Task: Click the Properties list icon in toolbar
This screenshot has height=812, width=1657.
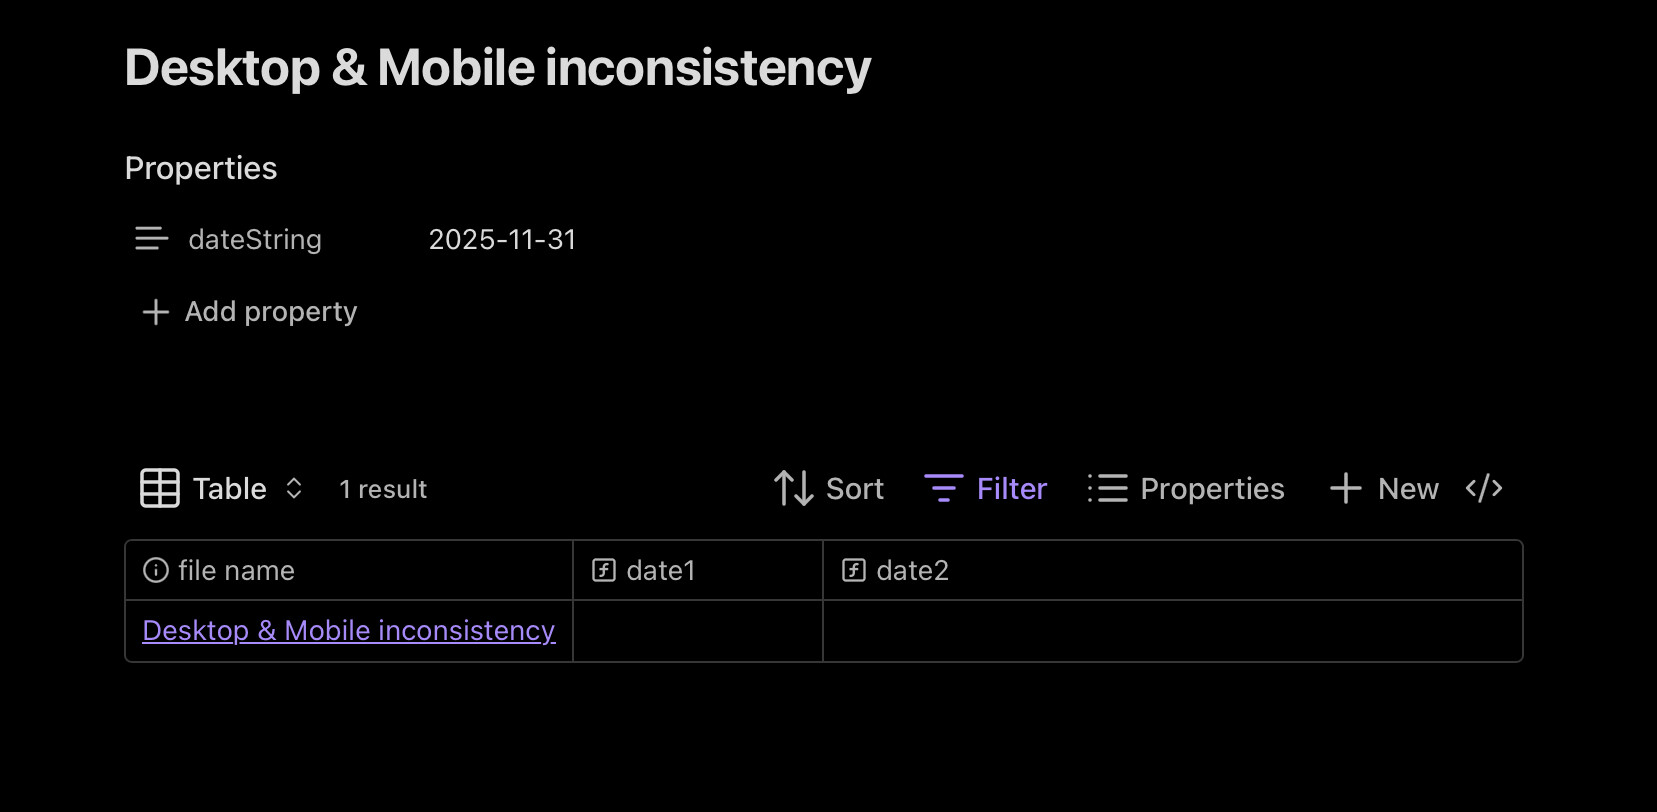Action: click(1108, 488)
